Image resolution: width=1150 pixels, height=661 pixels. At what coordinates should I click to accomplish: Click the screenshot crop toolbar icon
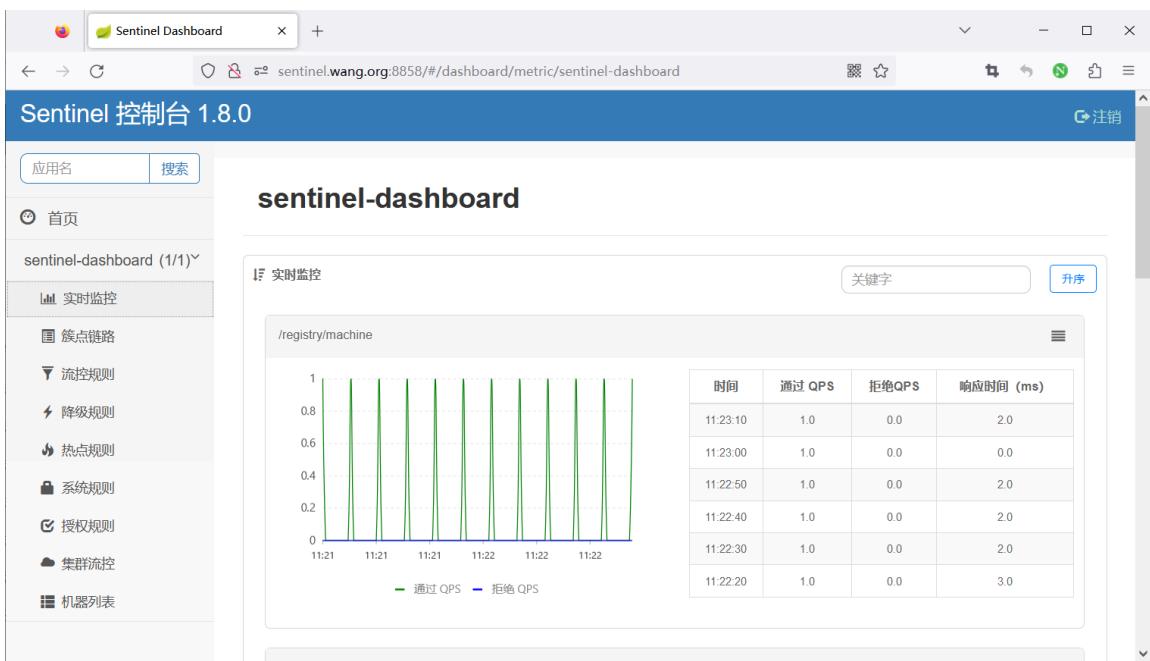[992, 70]
